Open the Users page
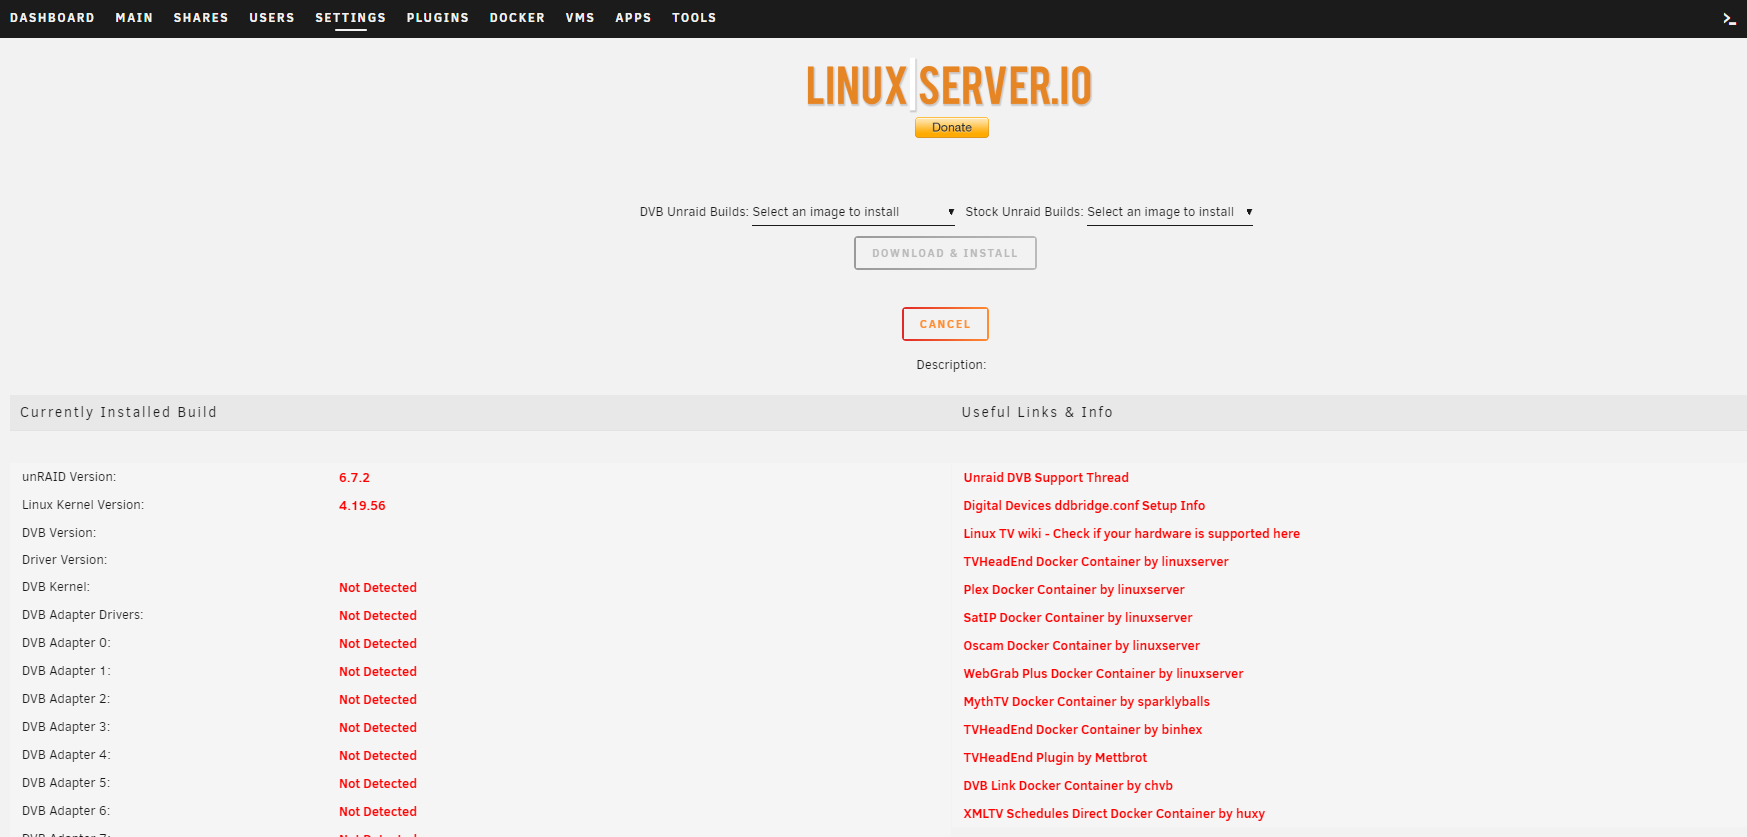1747x837 pixels. coord(272,18)
